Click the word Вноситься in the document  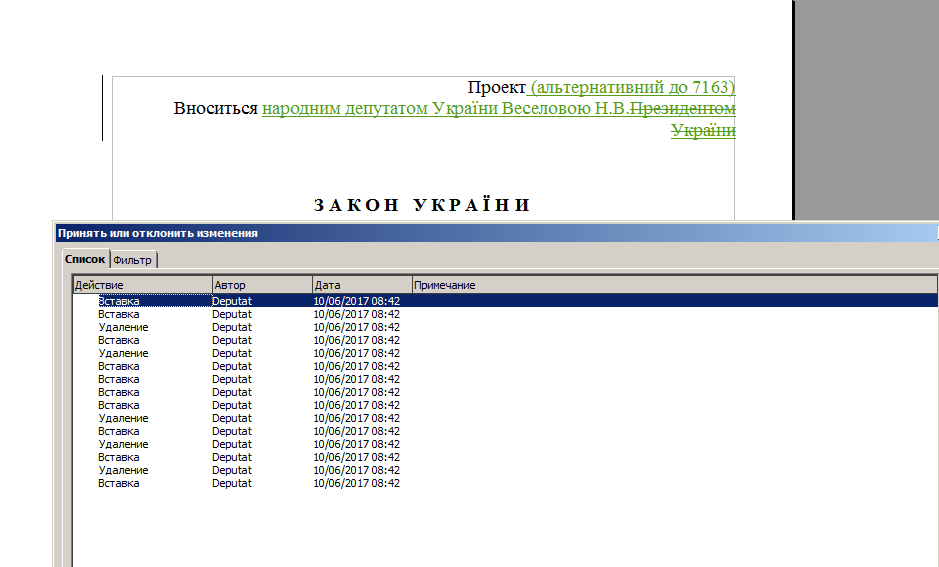coord(216,108)
